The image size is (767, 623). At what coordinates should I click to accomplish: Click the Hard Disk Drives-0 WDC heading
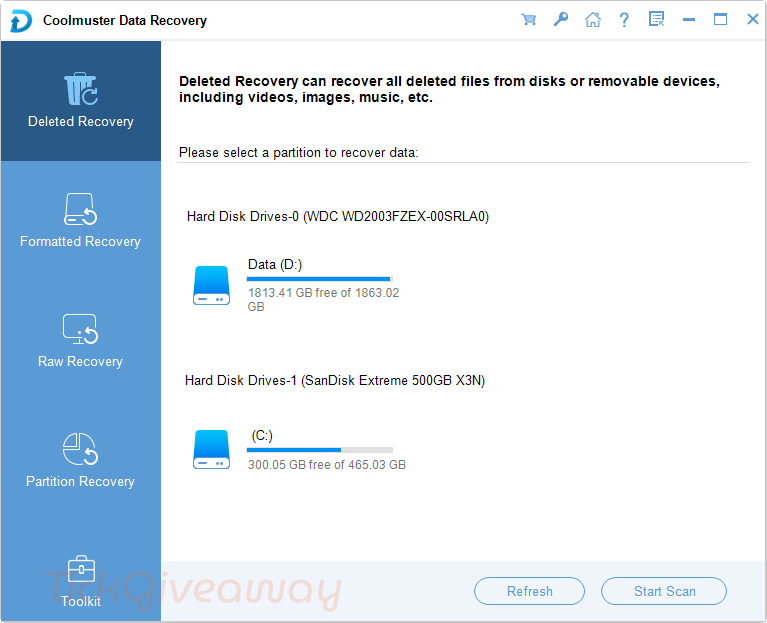[338, 217]
